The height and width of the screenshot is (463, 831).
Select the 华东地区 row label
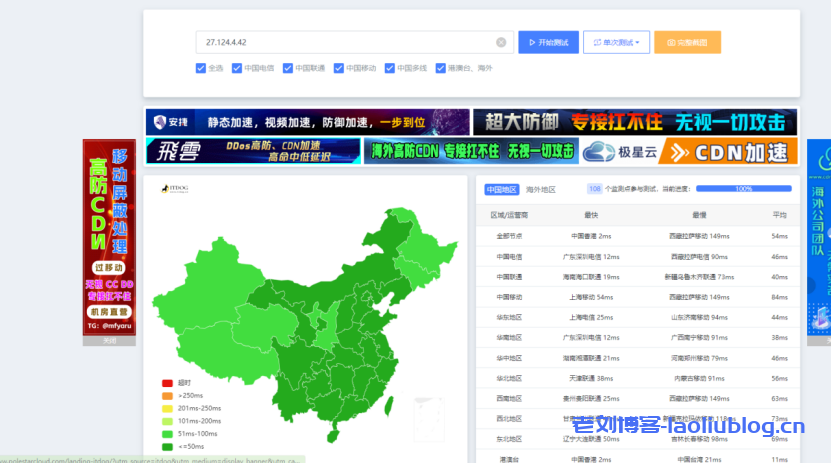point(509,317)
